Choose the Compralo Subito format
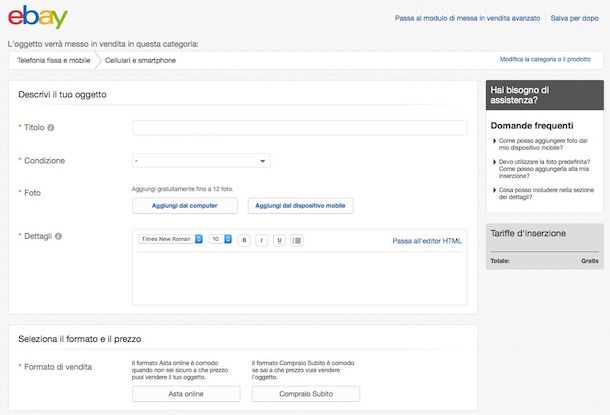610x415 pixels. tap(306, 394)
